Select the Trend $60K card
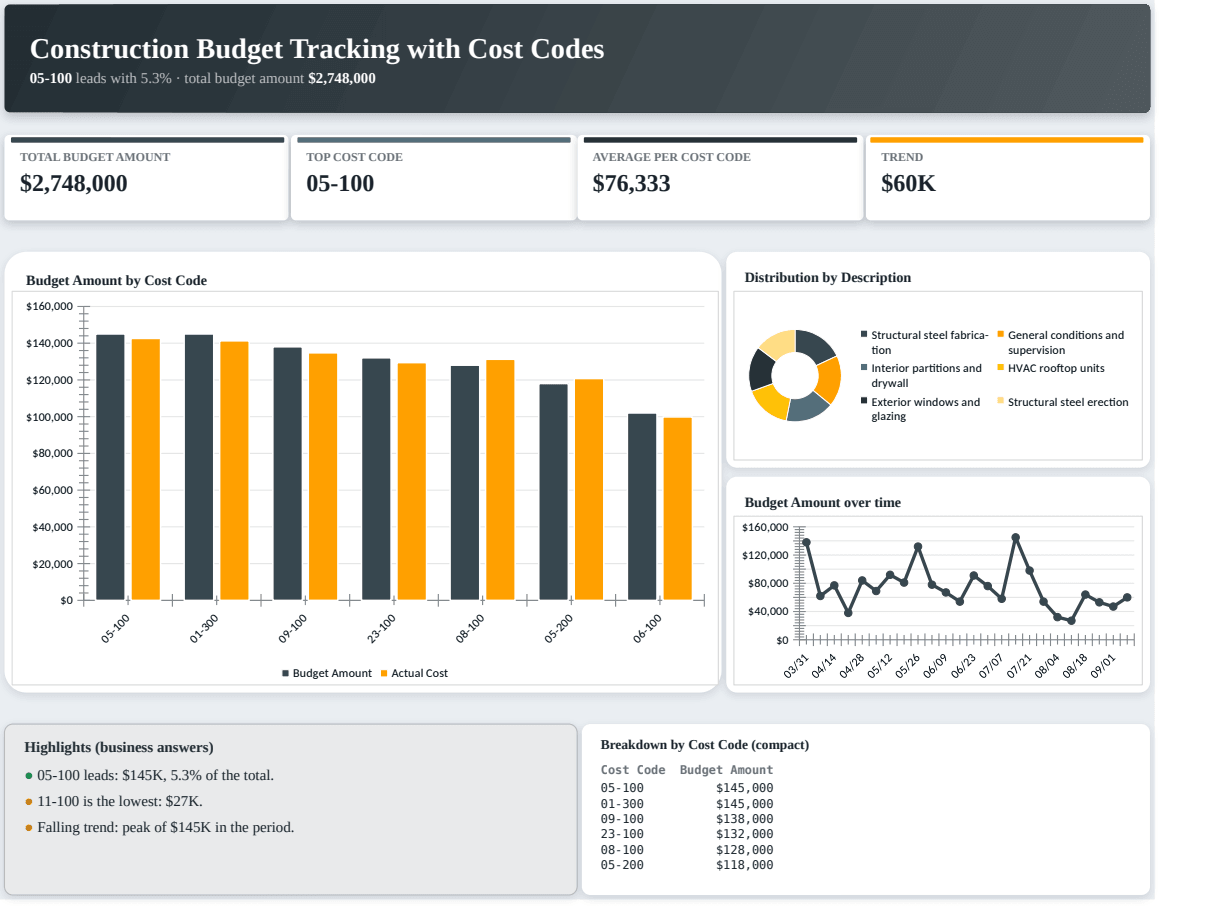 click(1008, 178)
